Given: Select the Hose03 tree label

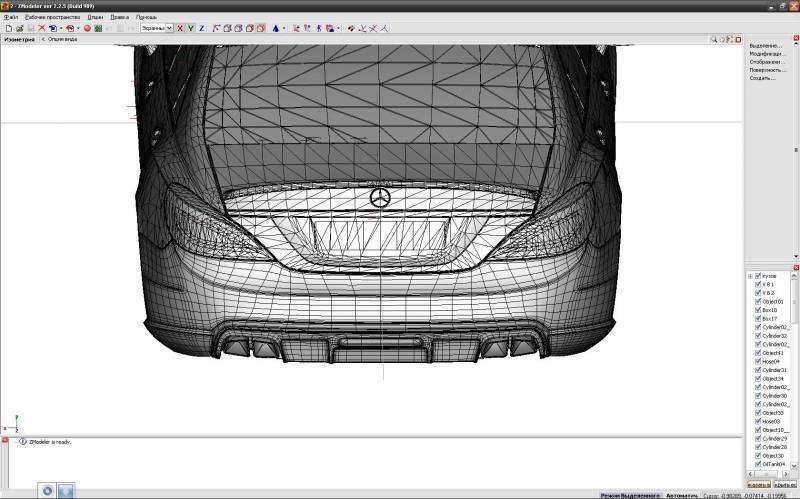Looking at the screenshot, I should [771, 421].
